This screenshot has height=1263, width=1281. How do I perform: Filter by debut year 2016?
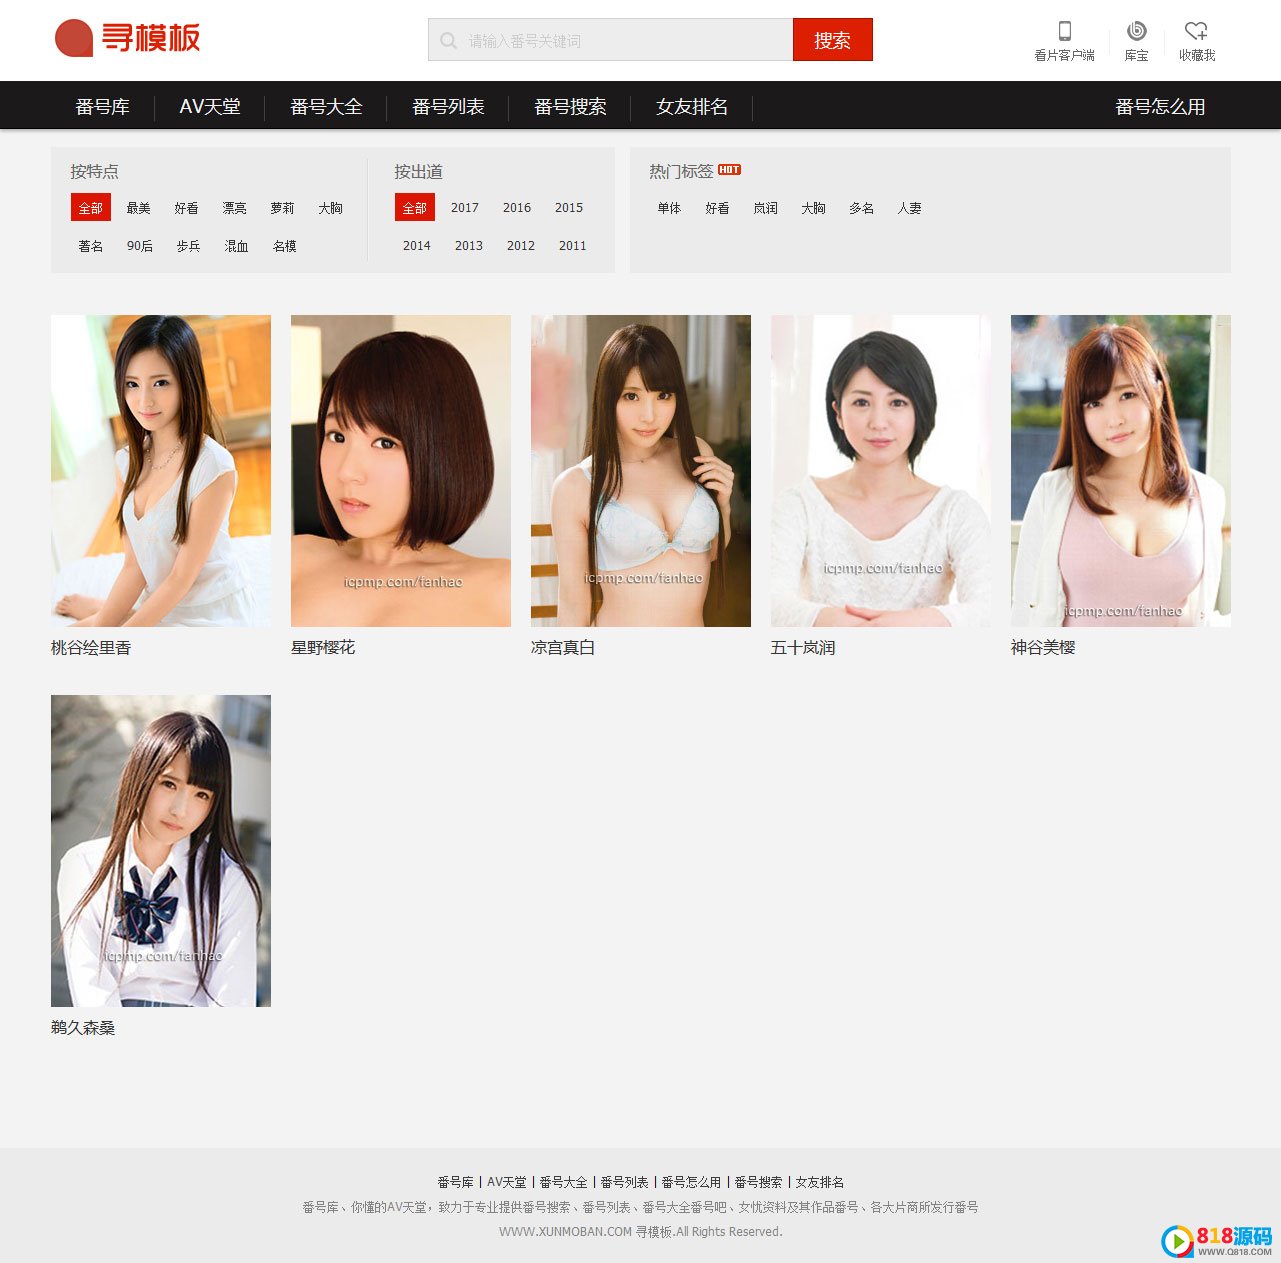517,208
